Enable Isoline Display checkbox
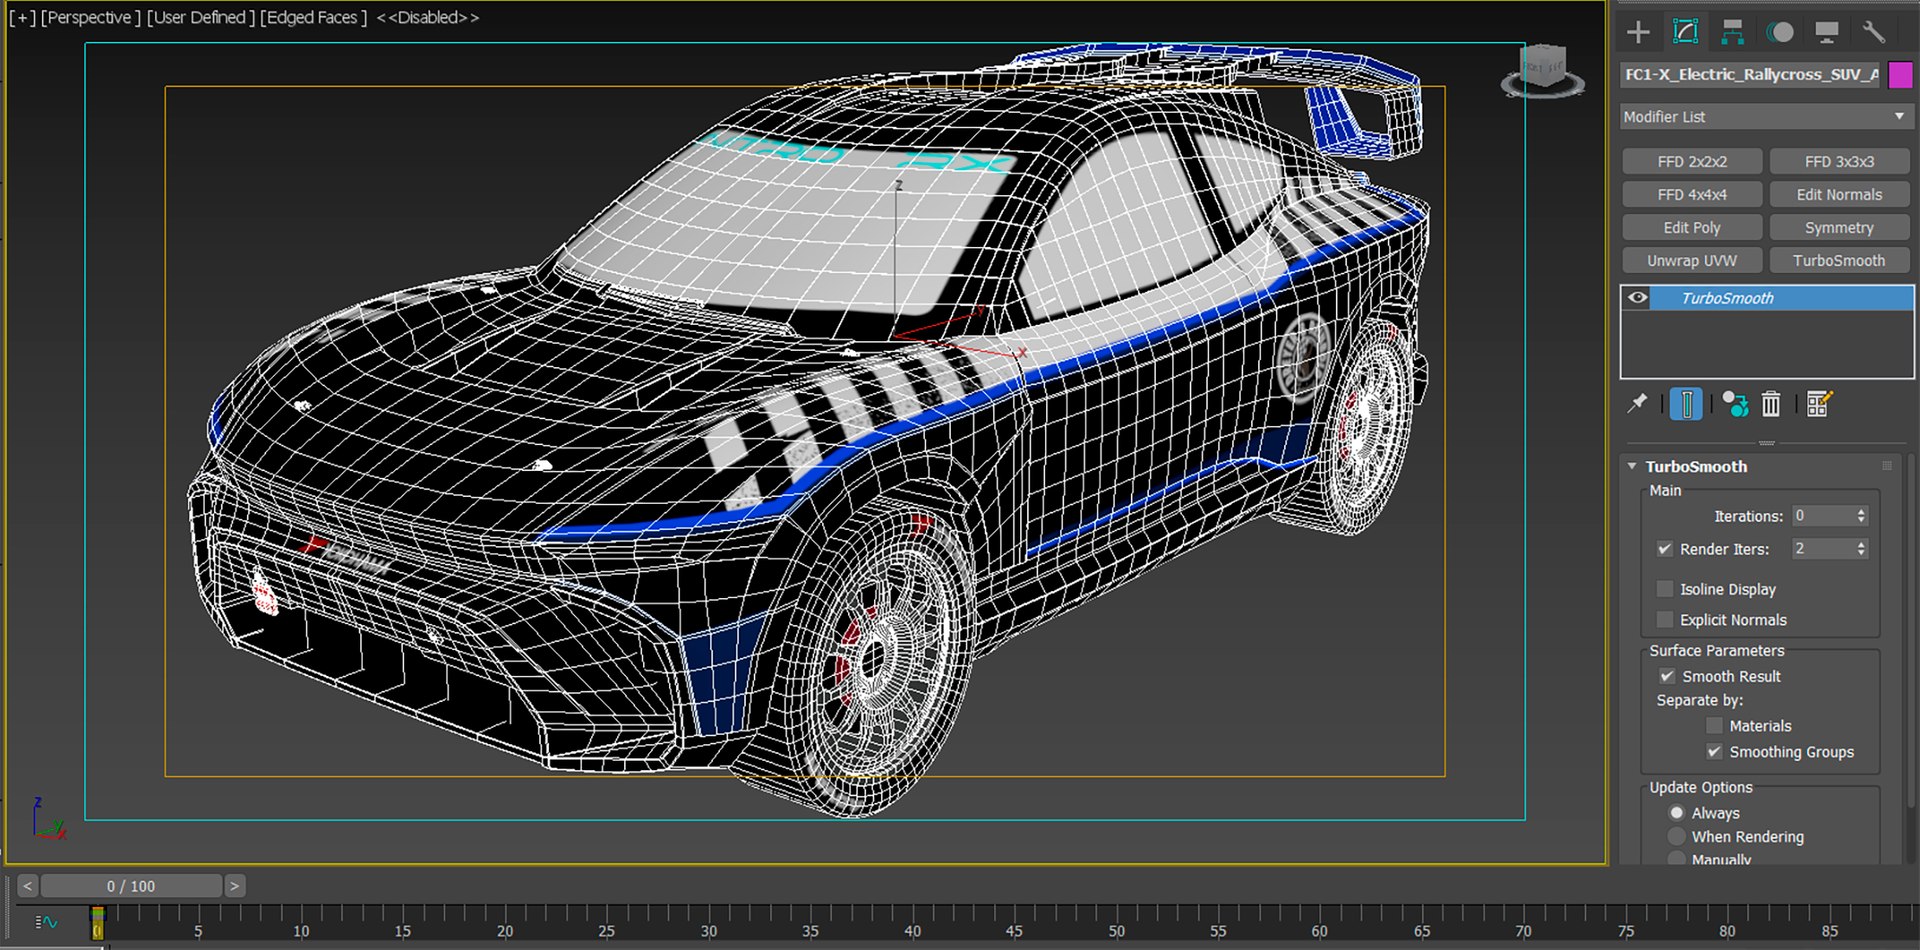Viewport: 1920px width, 950px height. [x=1665, y=589]
